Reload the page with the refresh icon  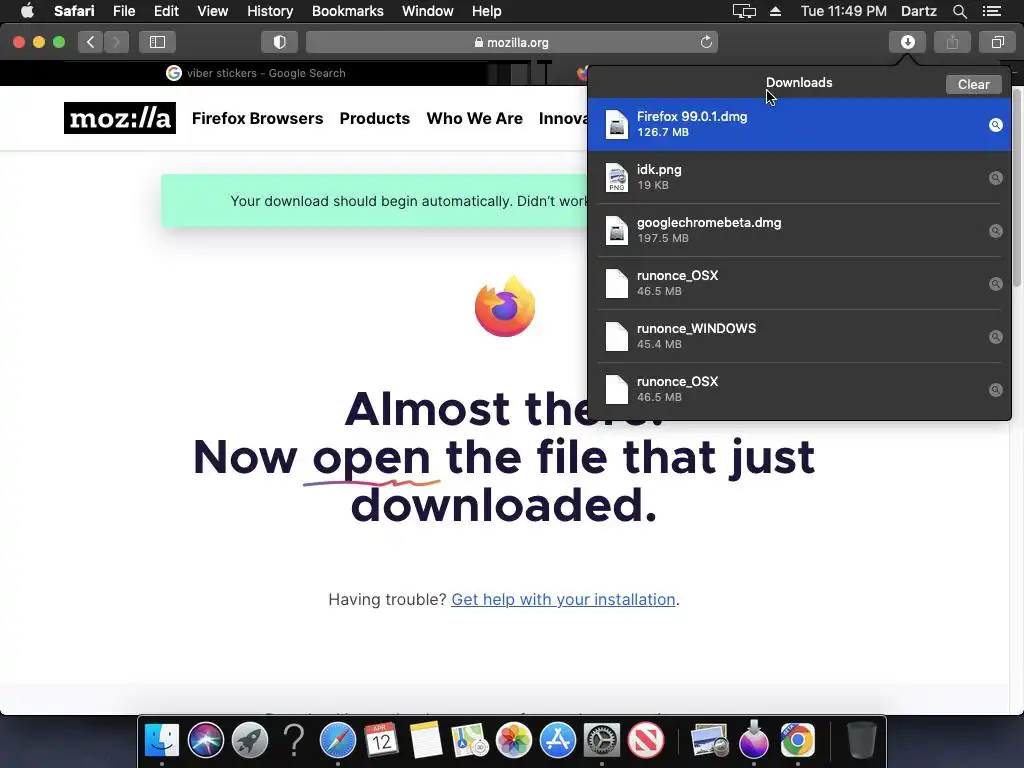(706, 42)
